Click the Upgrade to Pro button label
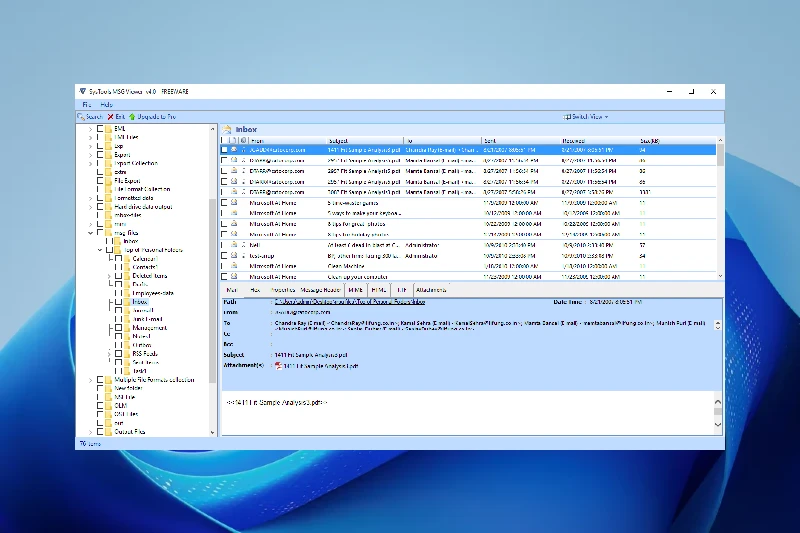Viewport: 800px width, 533px height. pos(157,117)
